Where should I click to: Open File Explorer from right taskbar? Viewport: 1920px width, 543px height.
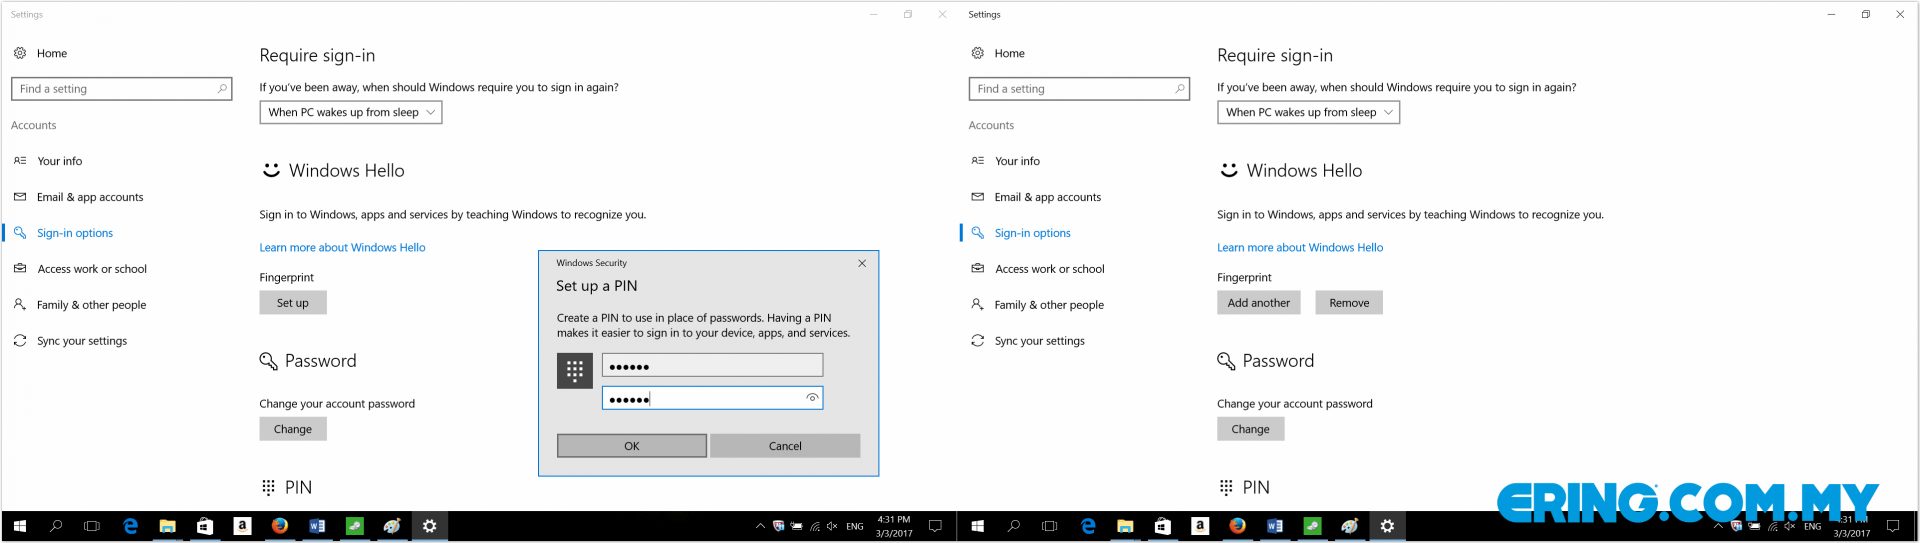(x=1125, y=526)
